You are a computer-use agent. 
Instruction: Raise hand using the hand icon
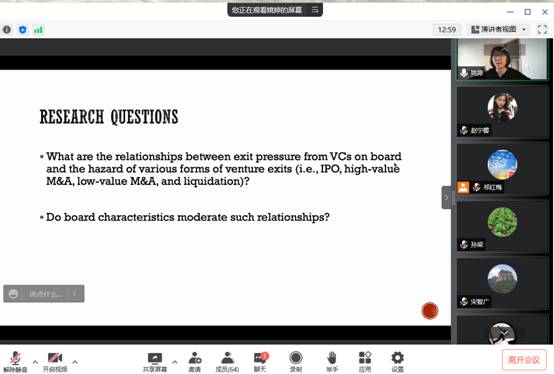332,362
